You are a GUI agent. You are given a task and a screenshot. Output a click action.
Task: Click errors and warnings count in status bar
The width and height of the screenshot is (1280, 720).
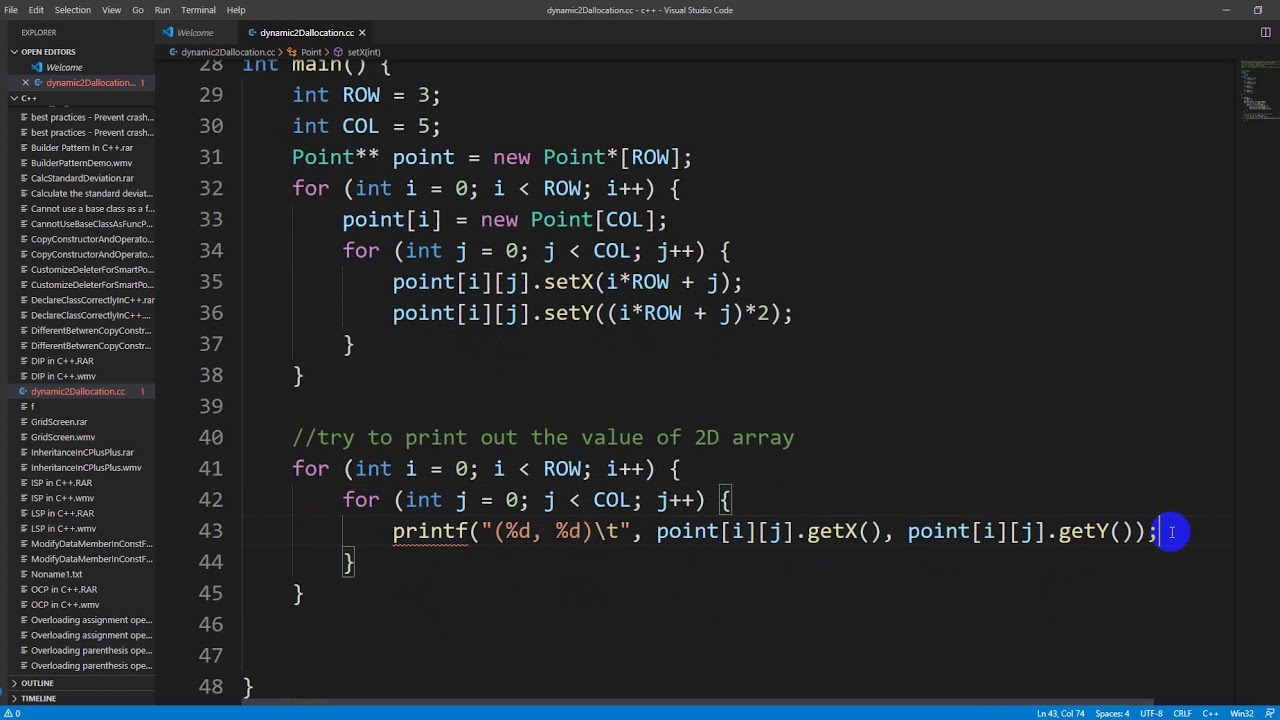tap(14, 713)
